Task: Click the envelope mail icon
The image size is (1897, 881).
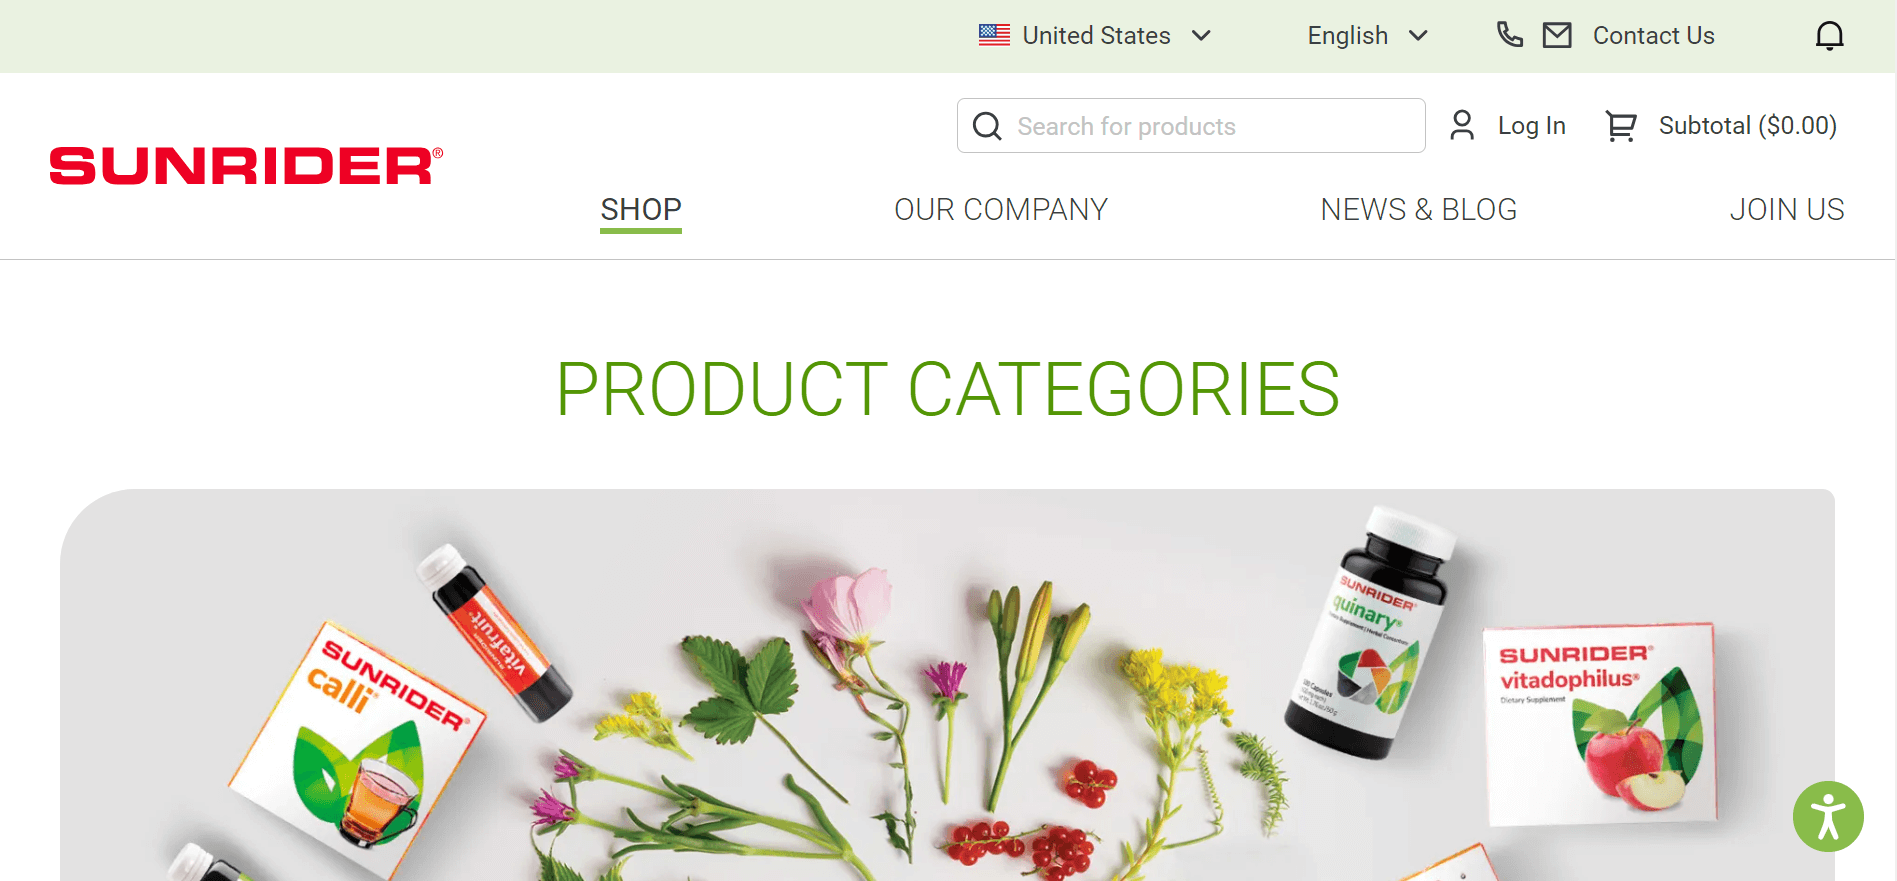Action: point(1557,36)
